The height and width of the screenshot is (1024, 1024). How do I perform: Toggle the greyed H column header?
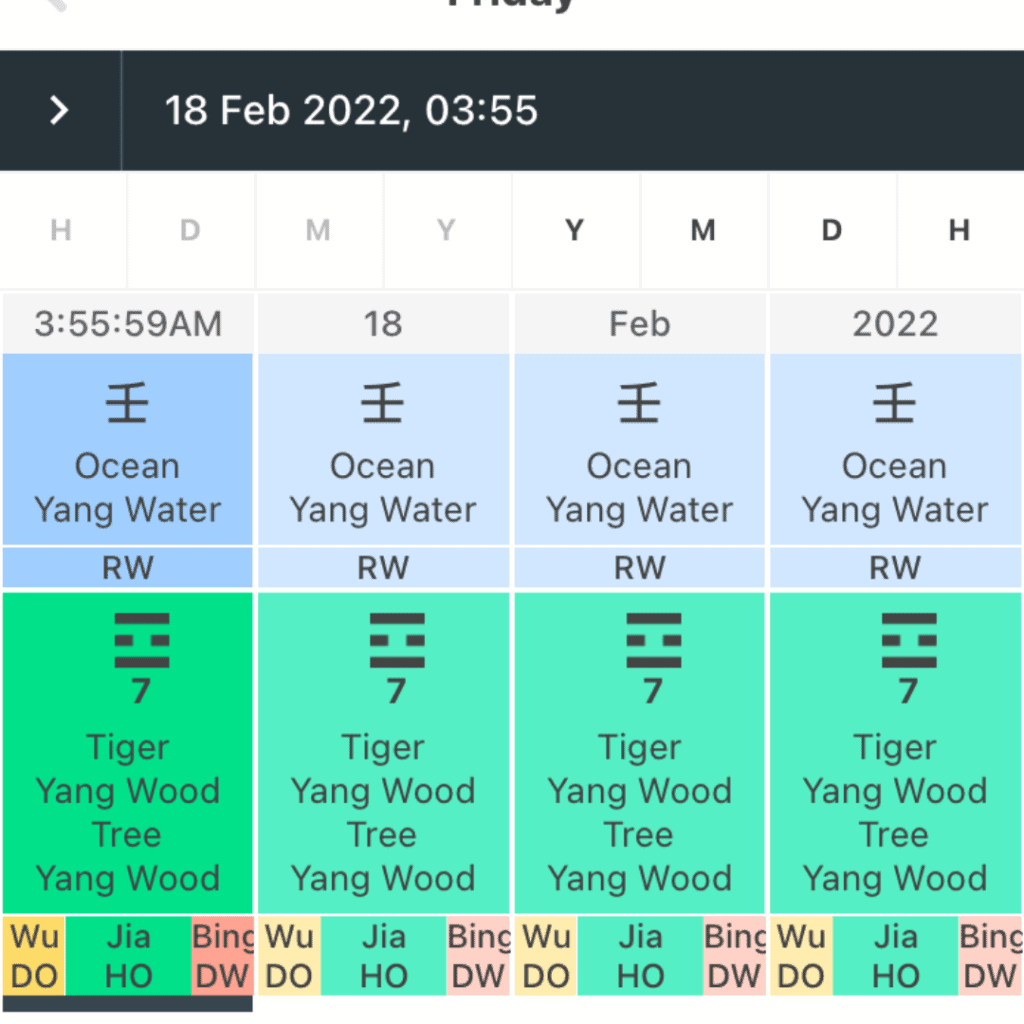61,231
